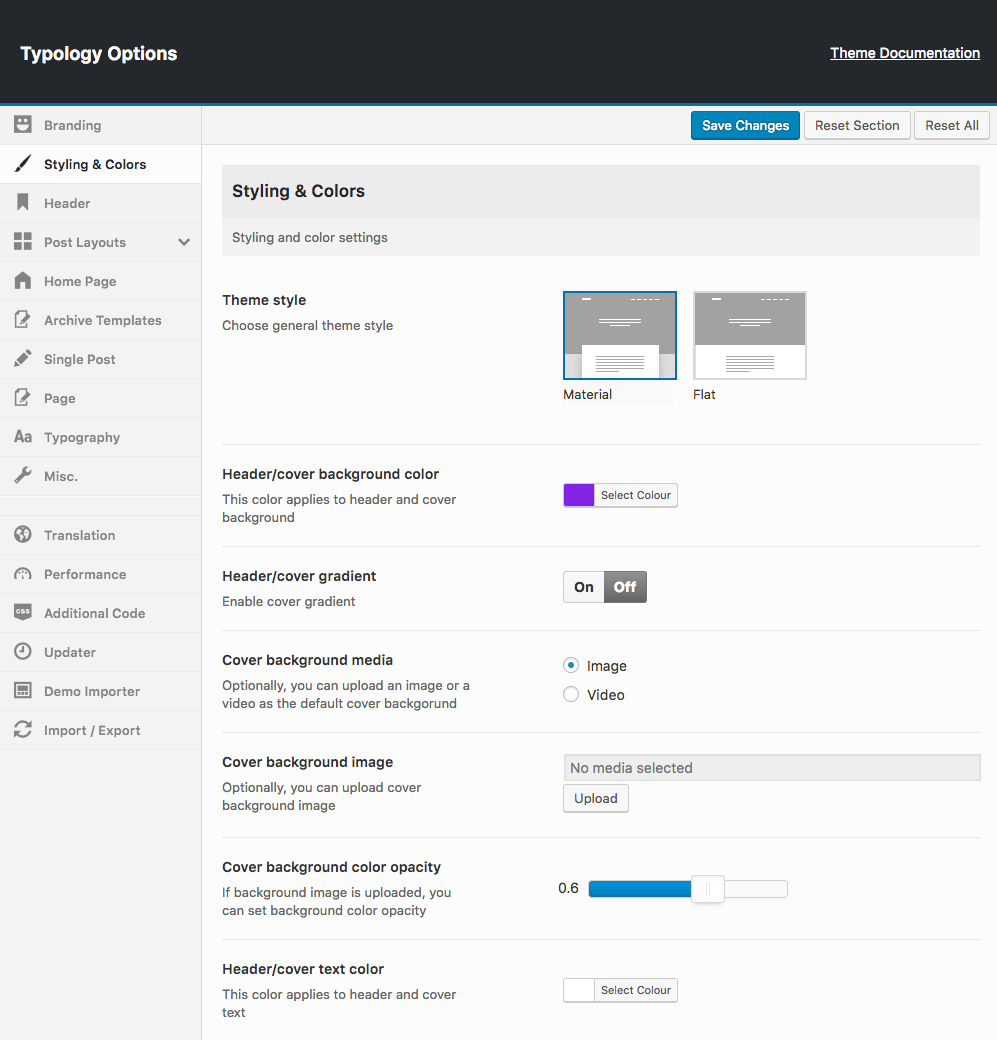Click the pencil icon for Single Post
The height and width of the screenshot is (1040, 997).
click(x=22, y=359)
